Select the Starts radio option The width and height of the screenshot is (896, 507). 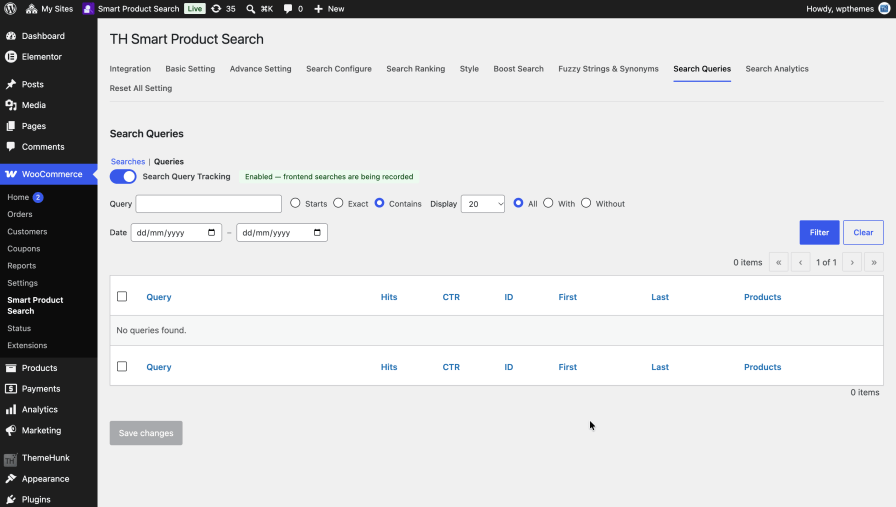coord(295,203)
